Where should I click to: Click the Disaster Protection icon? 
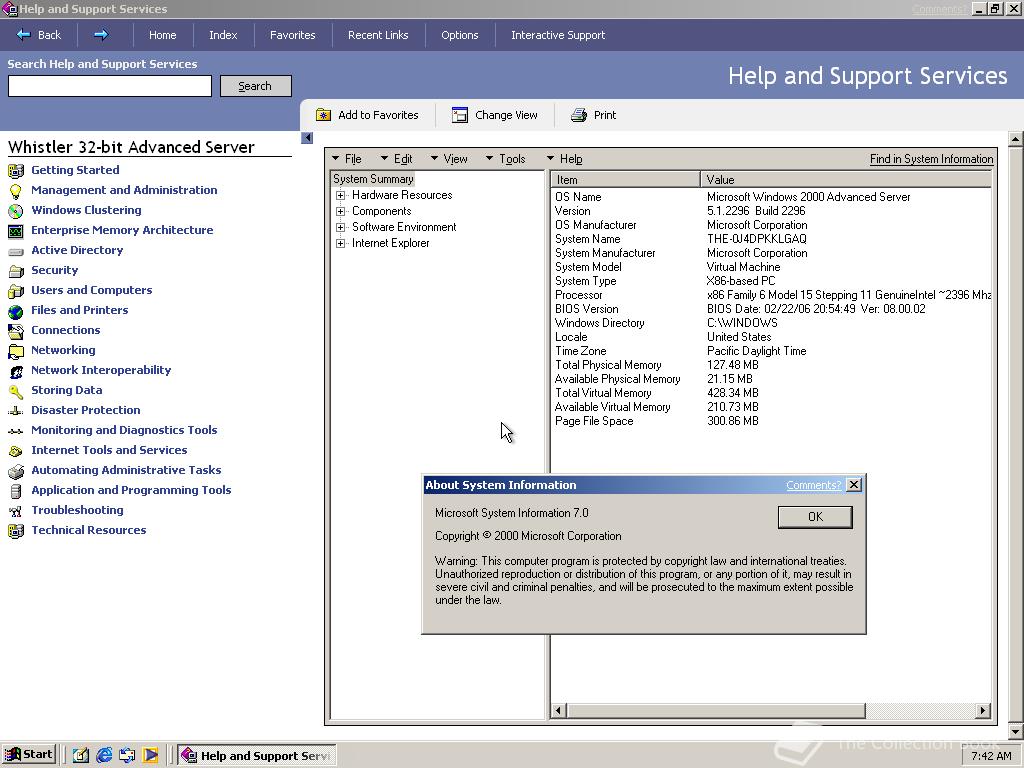click(x=16, y=411)
